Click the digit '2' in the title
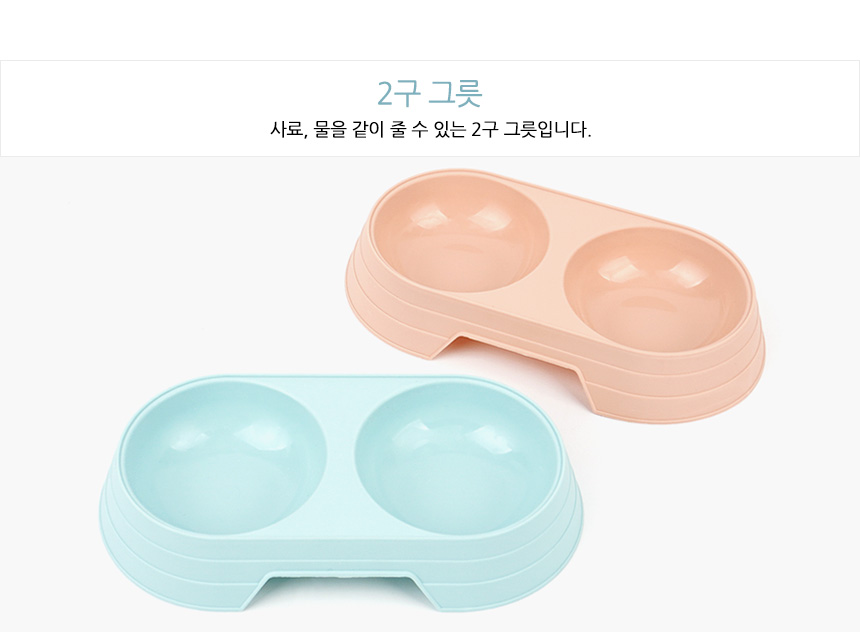The height and width of the screenshot is (632, 860). coord(386,94)
